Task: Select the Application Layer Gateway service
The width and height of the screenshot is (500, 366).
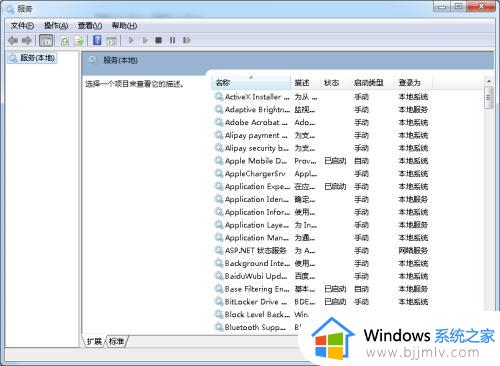Action: click(x=322, y=225)
